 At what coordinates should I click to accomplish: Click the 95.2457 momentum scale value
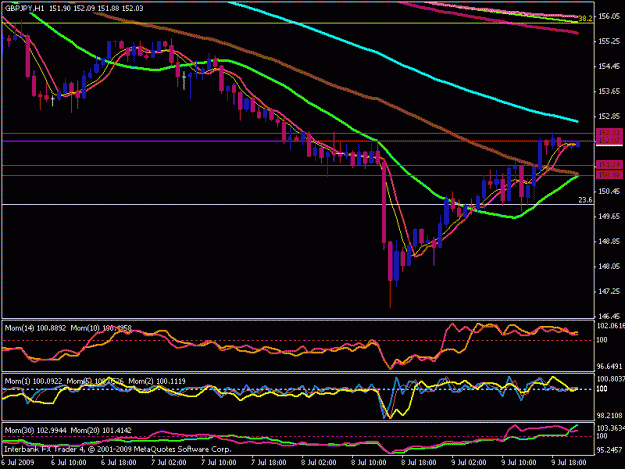[x=610, y=450]
